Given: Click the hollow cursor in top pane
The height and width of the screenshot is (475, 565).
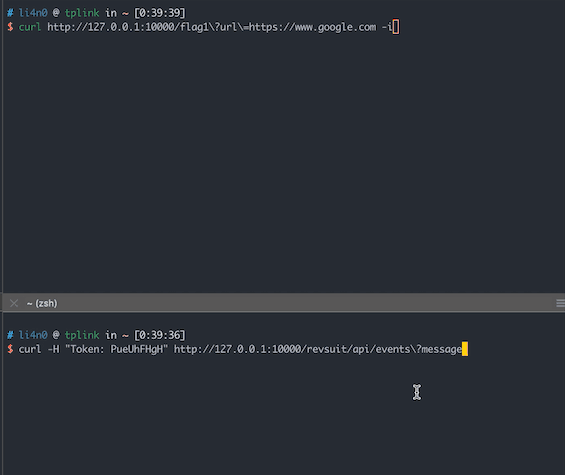Looking at the screenshot, I should tap(396, 27).
